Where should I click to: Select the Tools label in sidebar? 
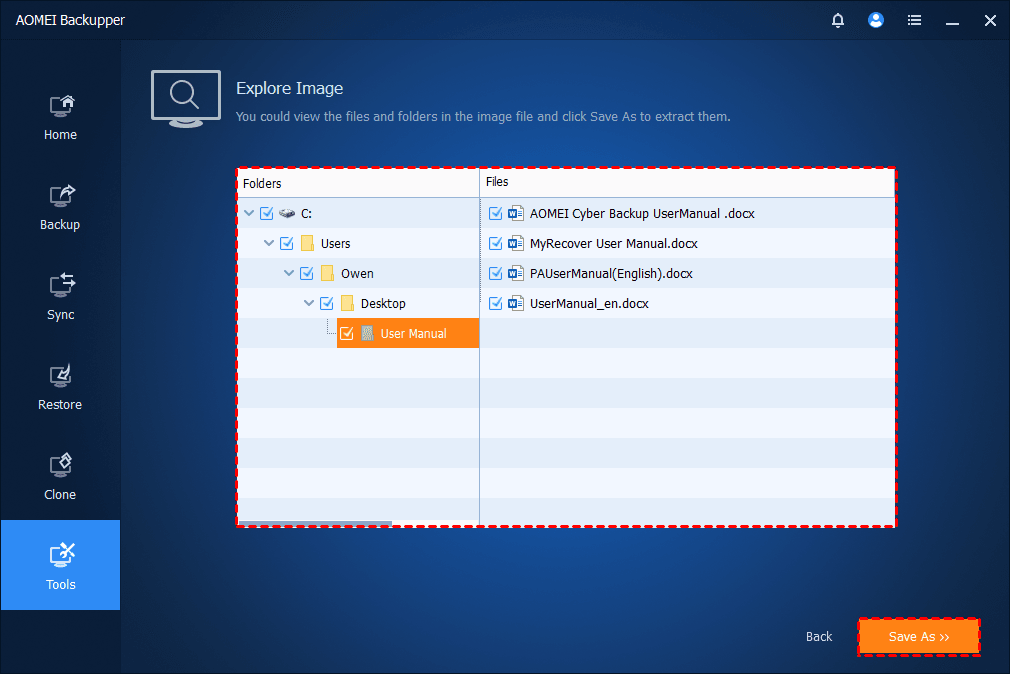[x=61, y=584]
